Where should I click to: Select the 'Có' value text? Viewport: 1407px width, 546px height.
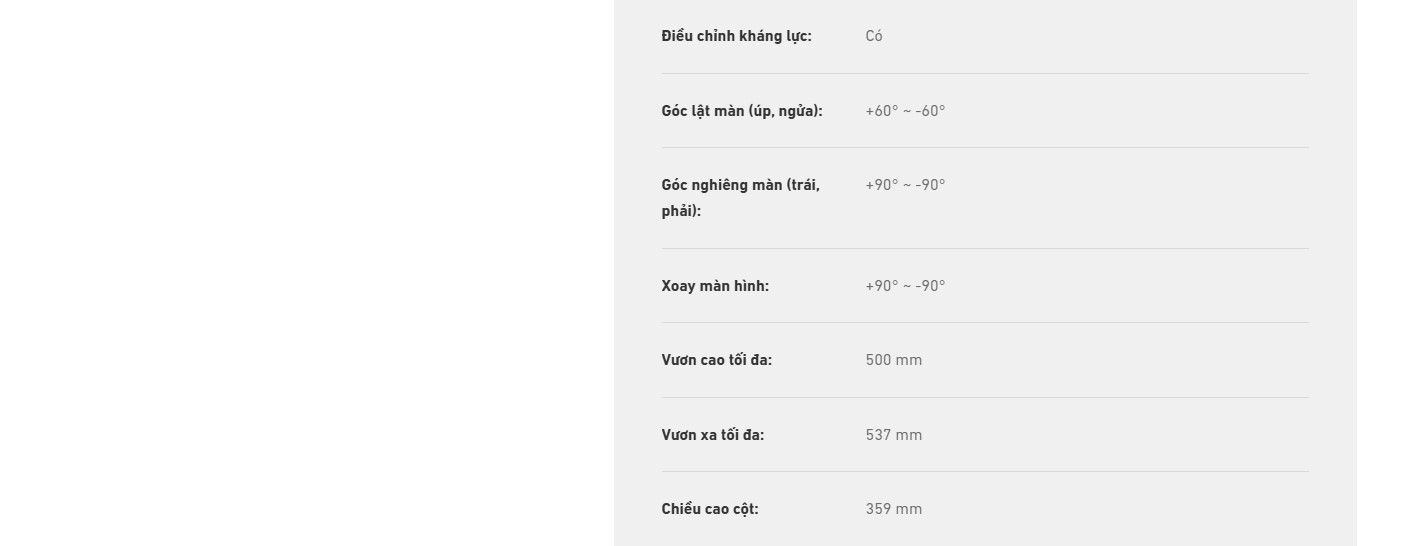[x=874, y=36]
